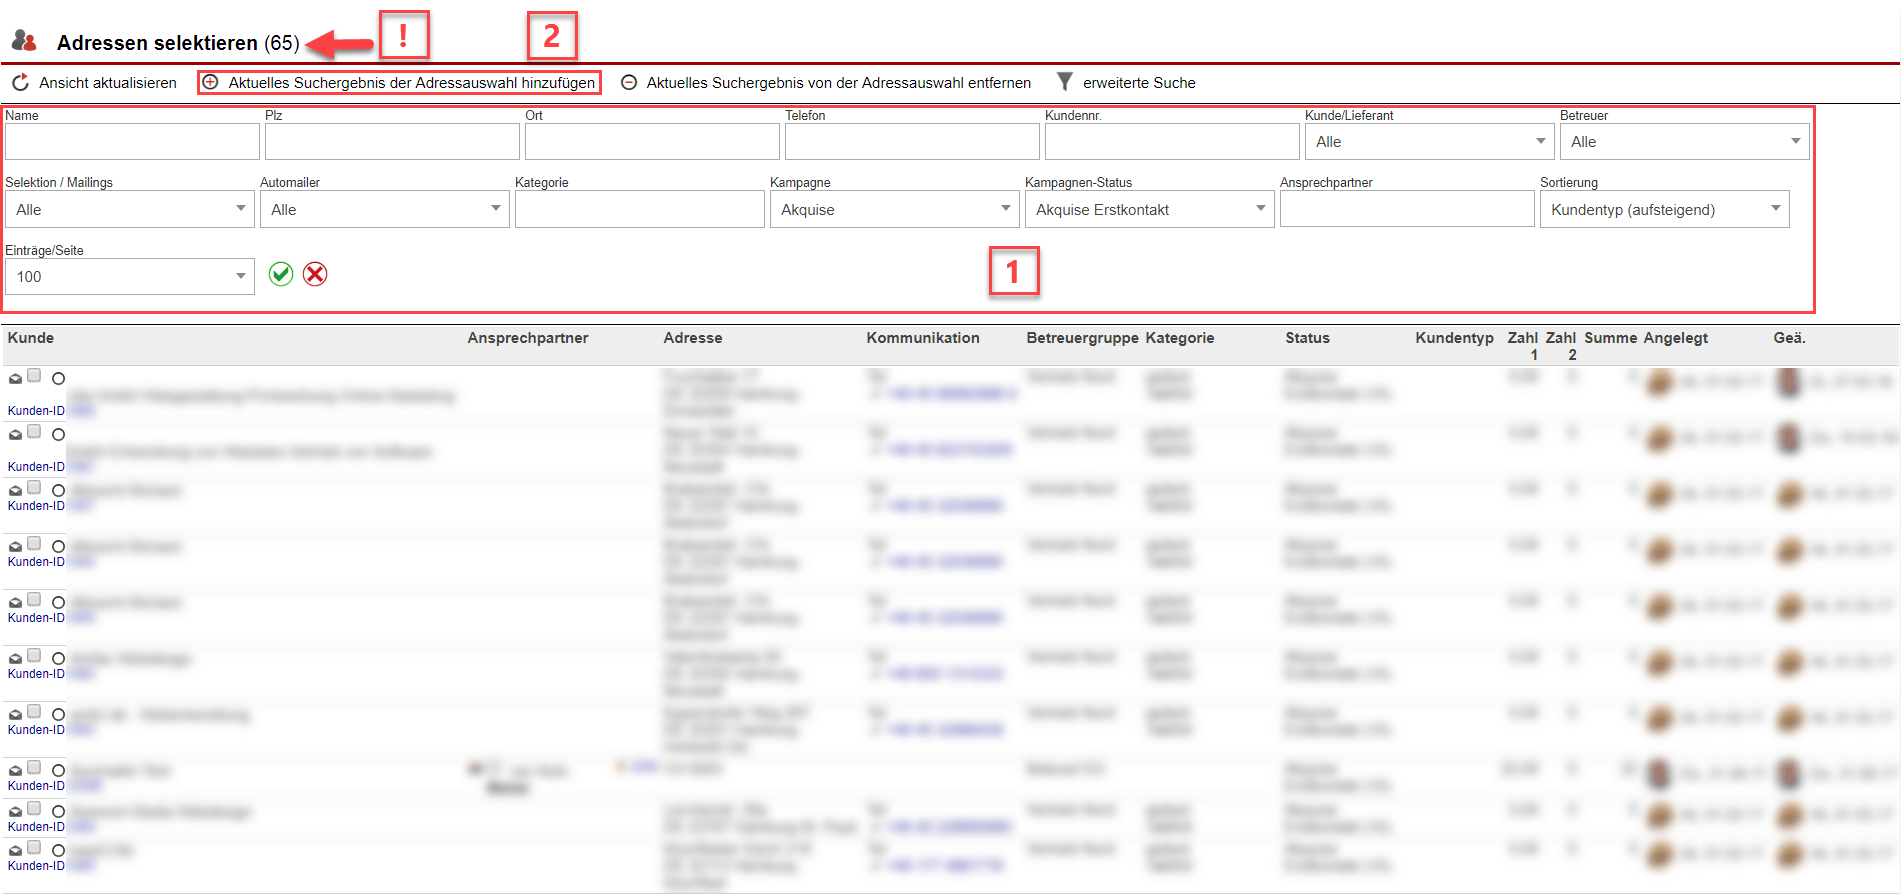The width and height of the screenshot is (1901, 894).
Task: Remove current search result from Adressauswahl
Action: tap(826, 82)
